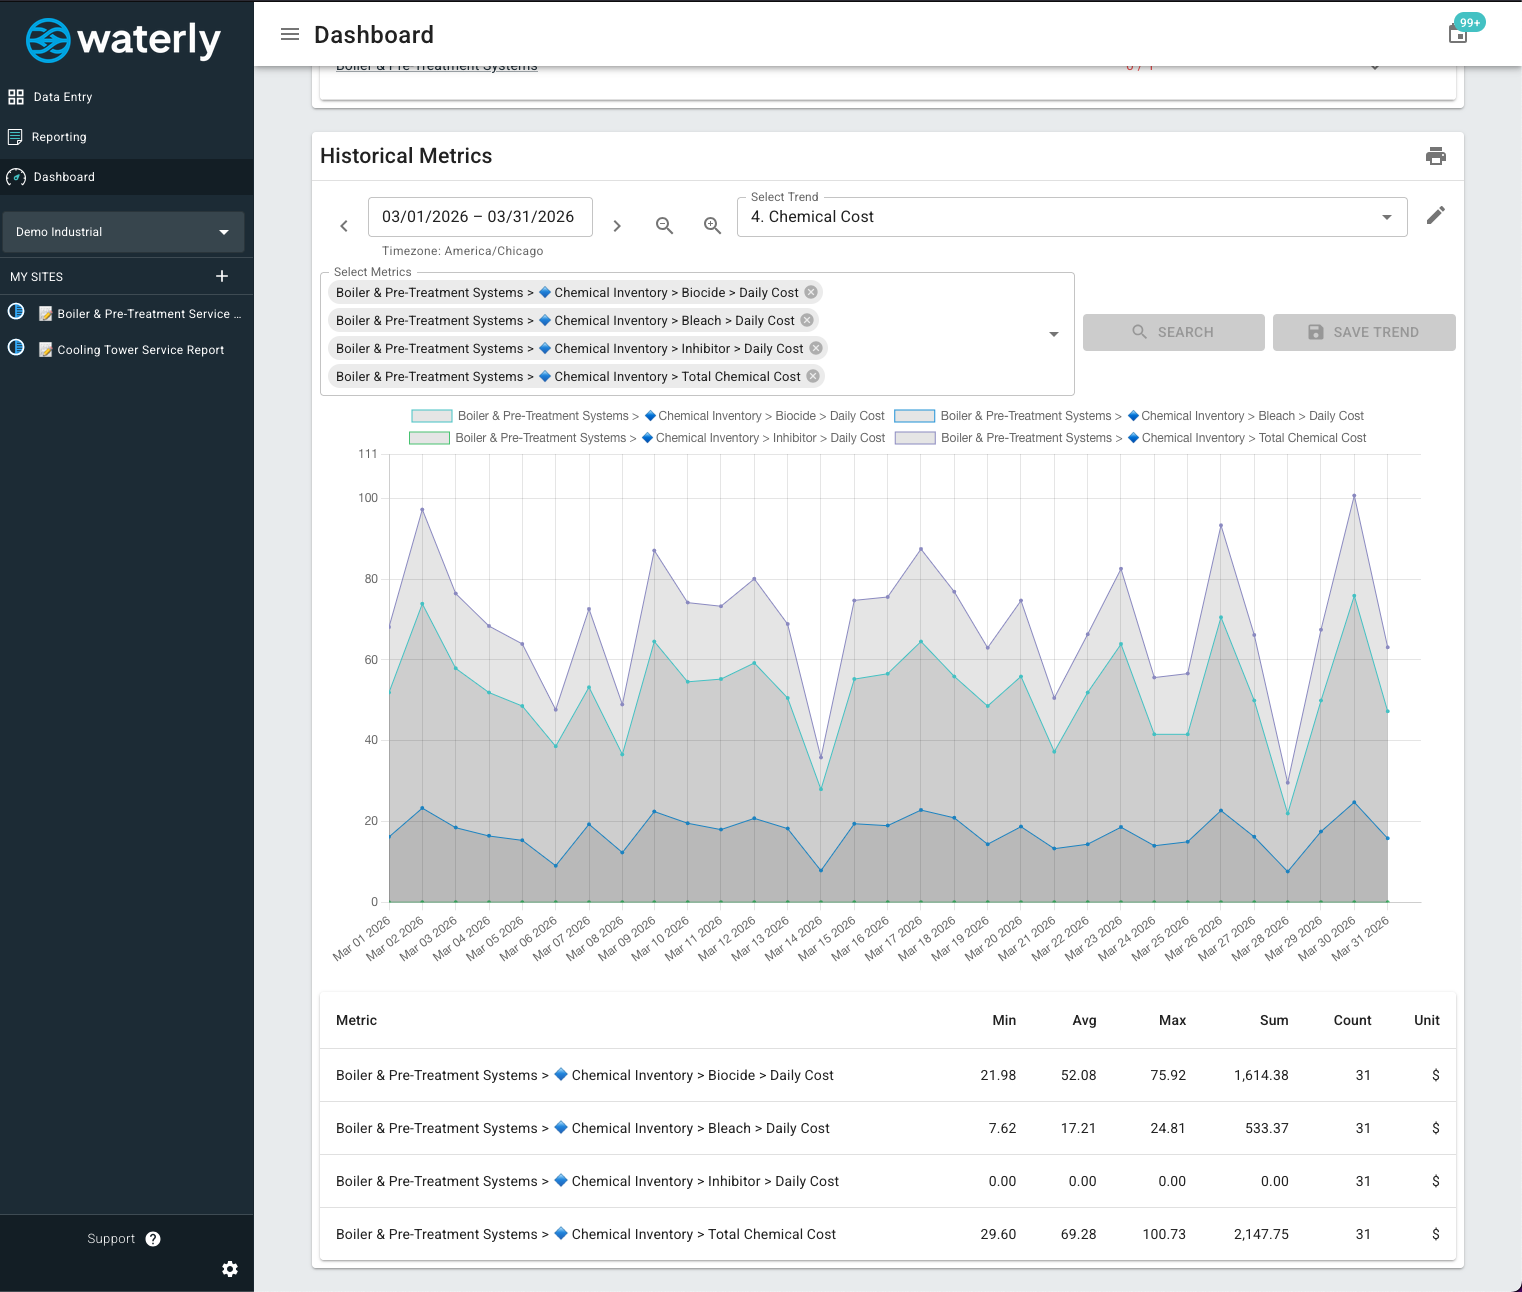Open the Select Trend dropdown
This screenshot has height=1292, width=1522.
1072,217
